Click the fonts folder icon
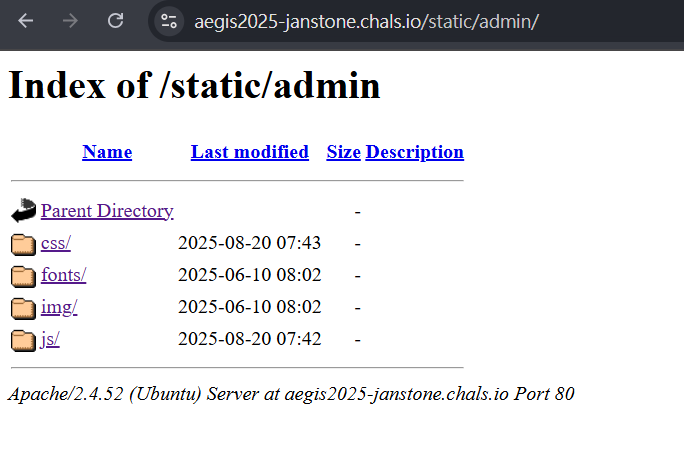Image resolution: width=684 pixels, height=449 pixels. point(23,276)
